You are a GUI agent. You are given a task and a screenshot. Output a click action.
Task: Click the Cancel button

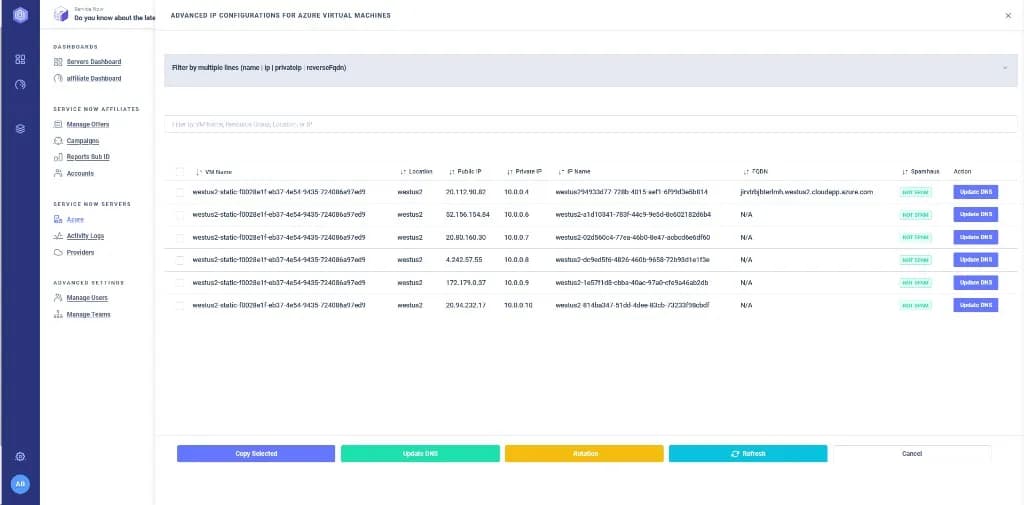[912, 453]
